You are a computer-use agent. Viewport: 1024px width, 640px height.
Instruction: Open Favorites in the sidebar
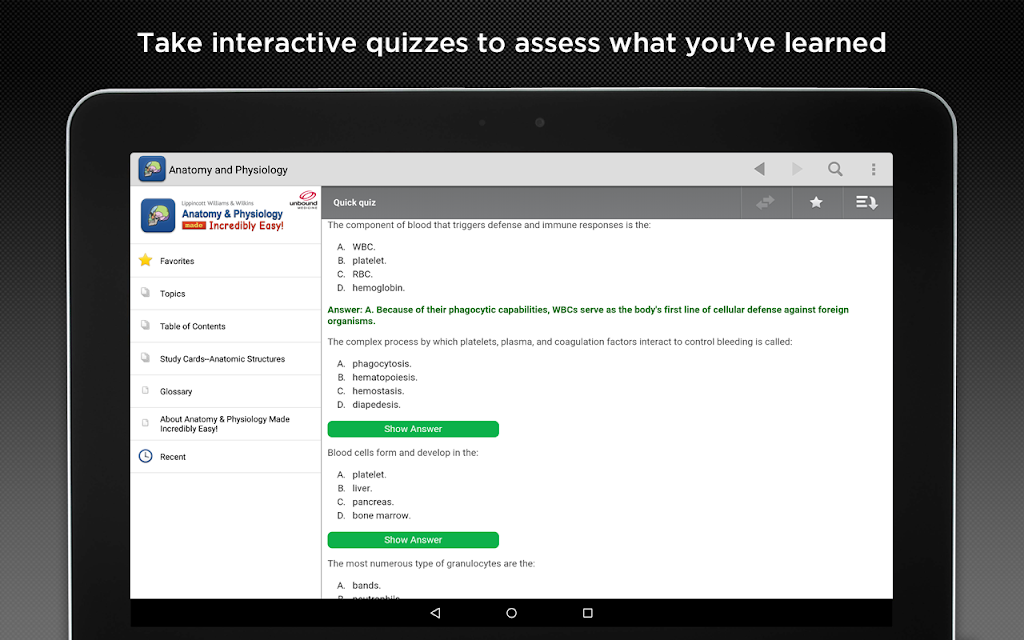[x=225, y=261]
